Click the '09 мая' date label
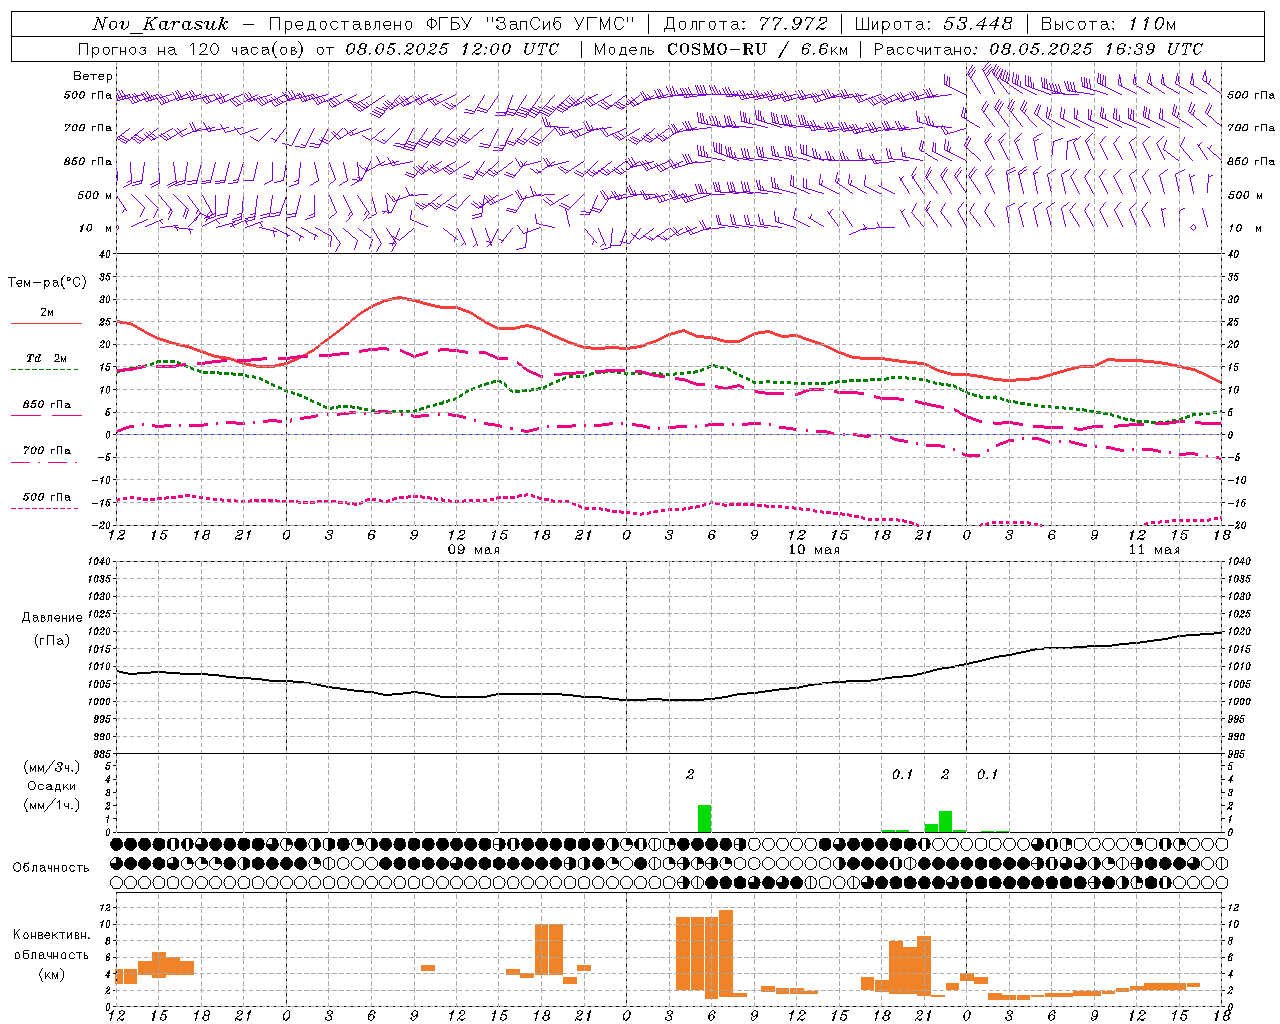Screen dimensions: 1280x1024 coord(474,550)
